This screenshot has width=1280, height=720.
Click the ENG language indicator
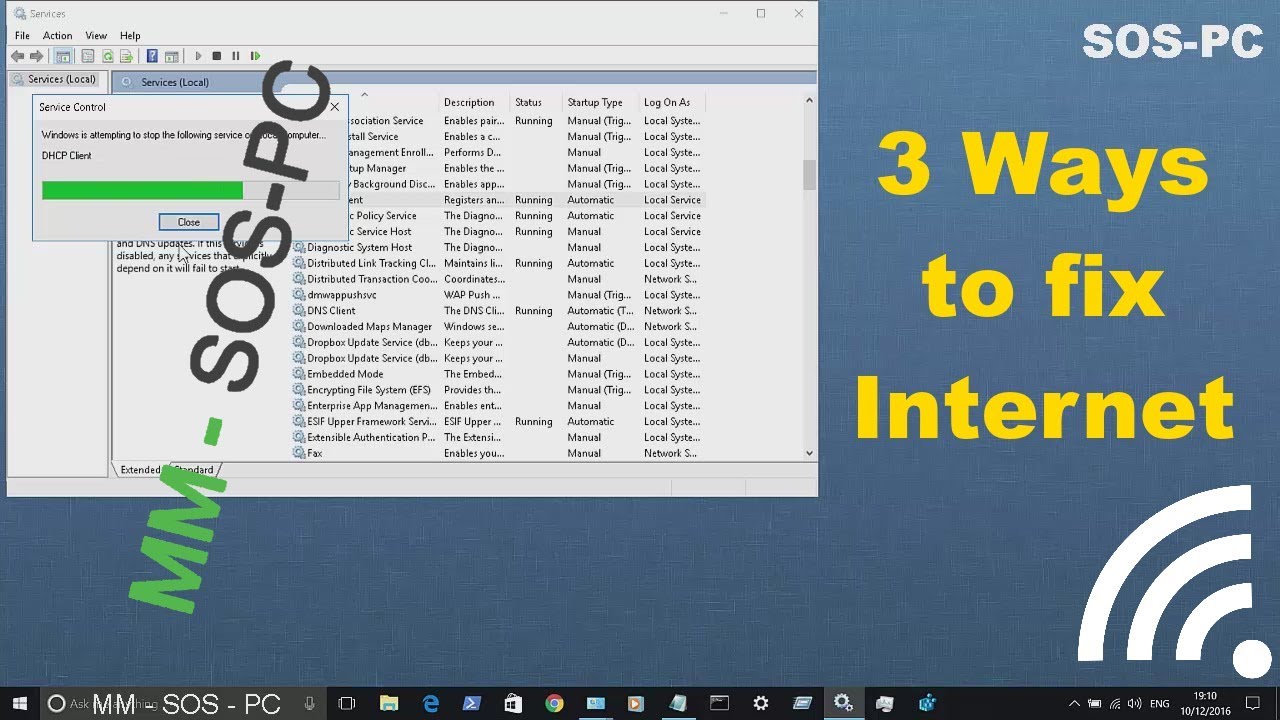click(x=1160, y=704)
